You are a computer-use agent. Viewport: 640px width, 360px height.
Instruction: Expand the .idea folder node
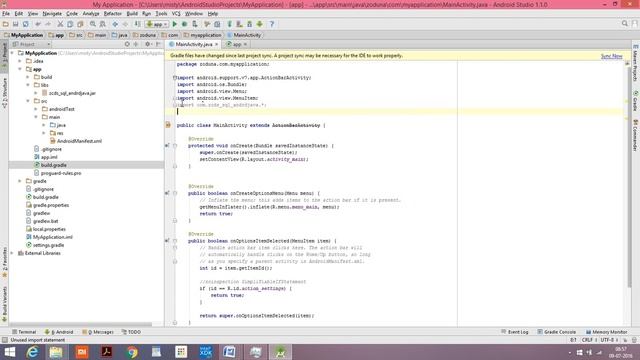coord(20,61)
